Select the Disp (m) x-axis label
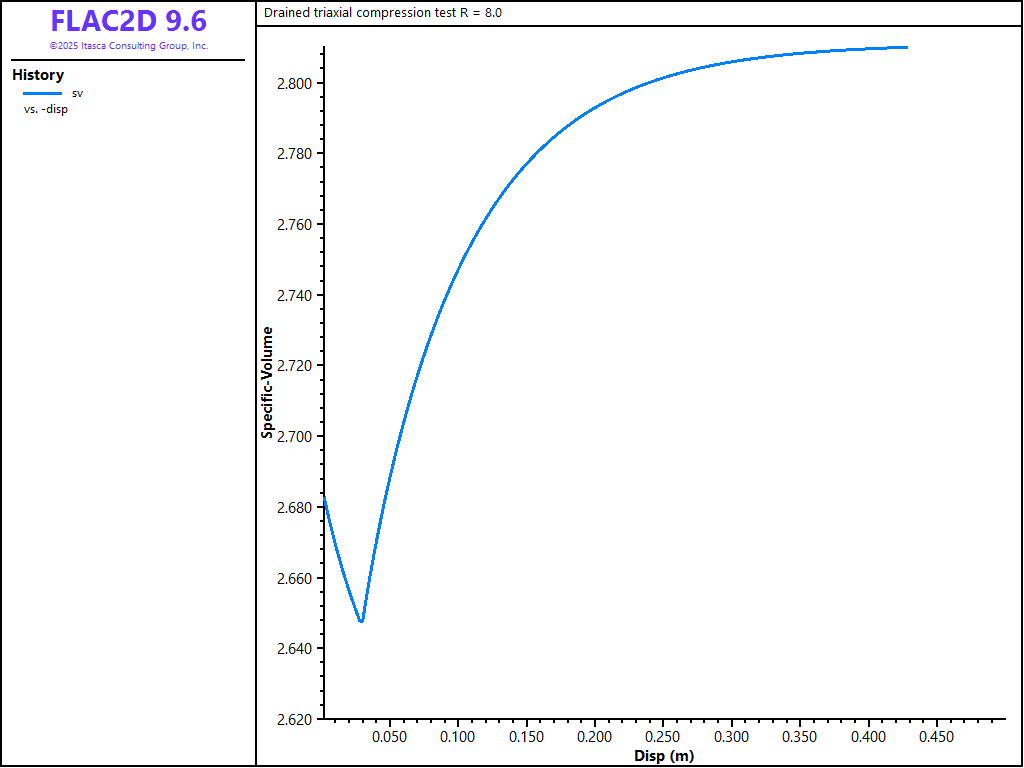The image size is (1024, 768). pos(664,756)
